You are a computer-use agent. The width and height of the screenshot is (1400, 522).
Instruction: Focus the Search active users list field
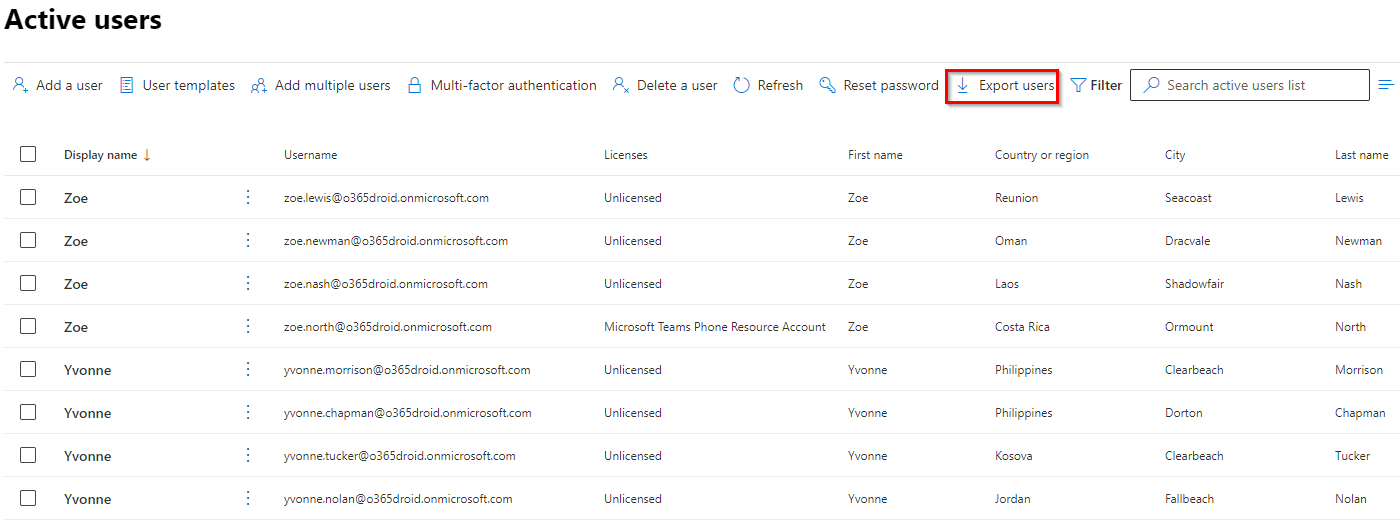point(1250,85)
